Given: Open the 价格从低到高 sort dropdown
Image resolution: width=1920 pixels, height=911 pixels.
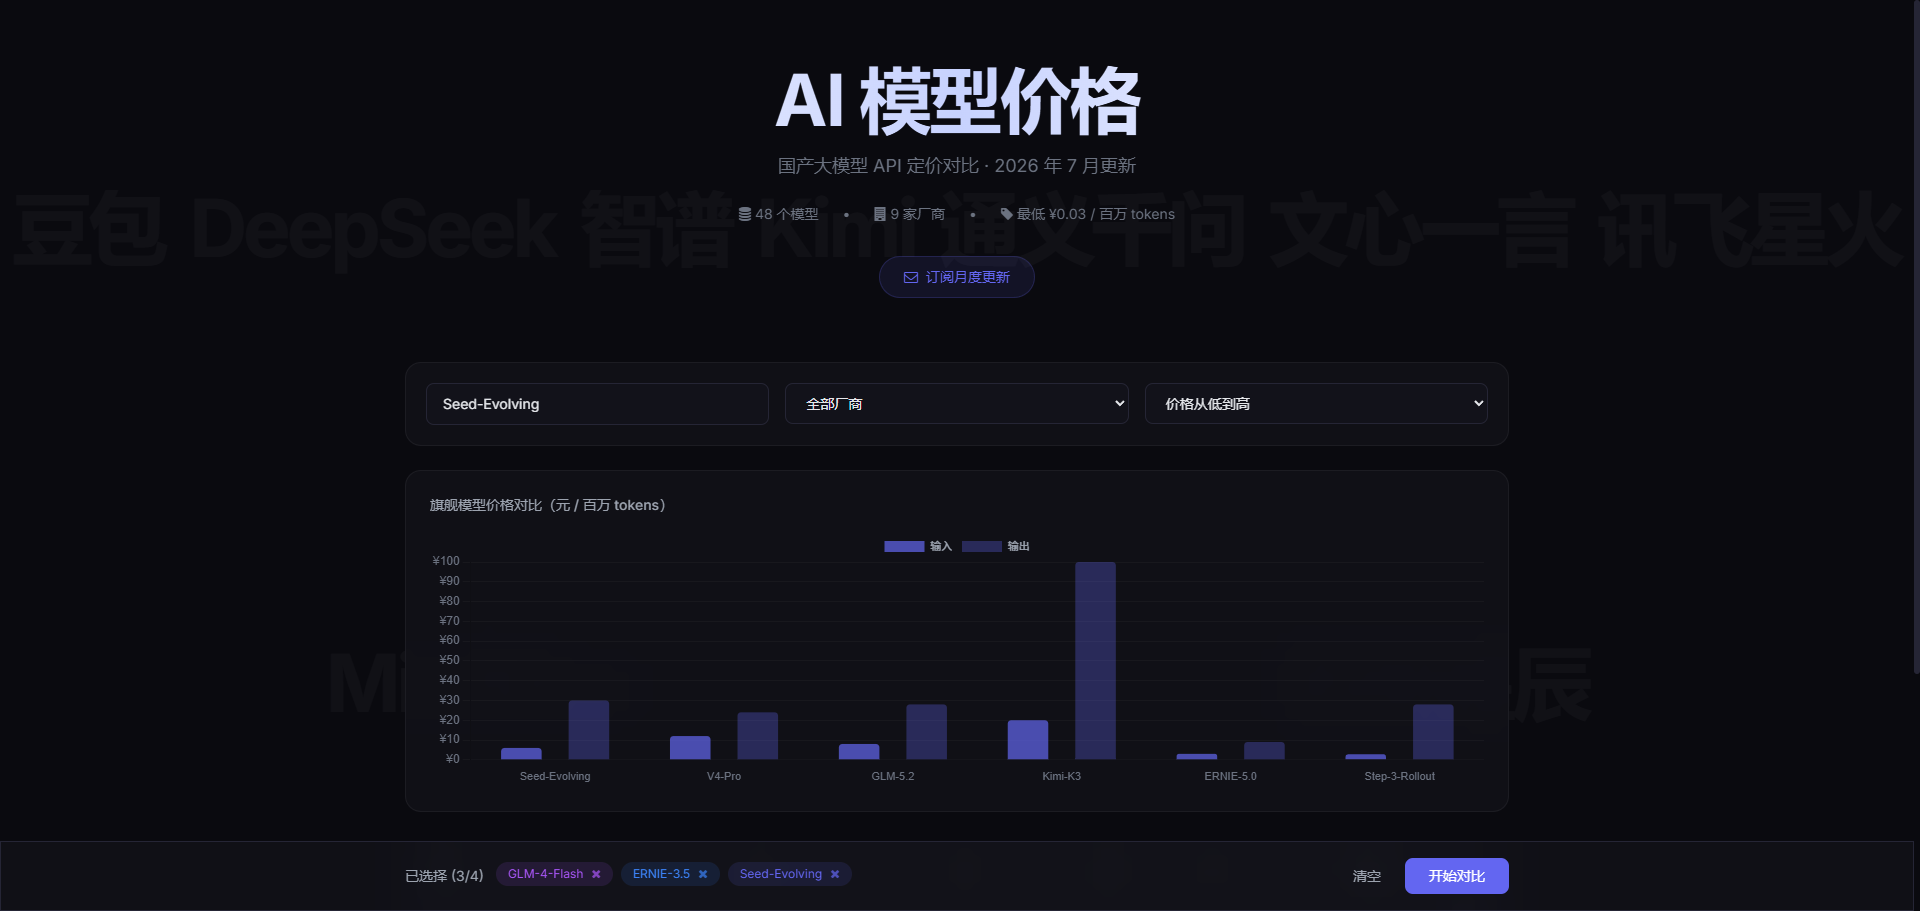Looking at the screenshot, I should click(1316, 404).
